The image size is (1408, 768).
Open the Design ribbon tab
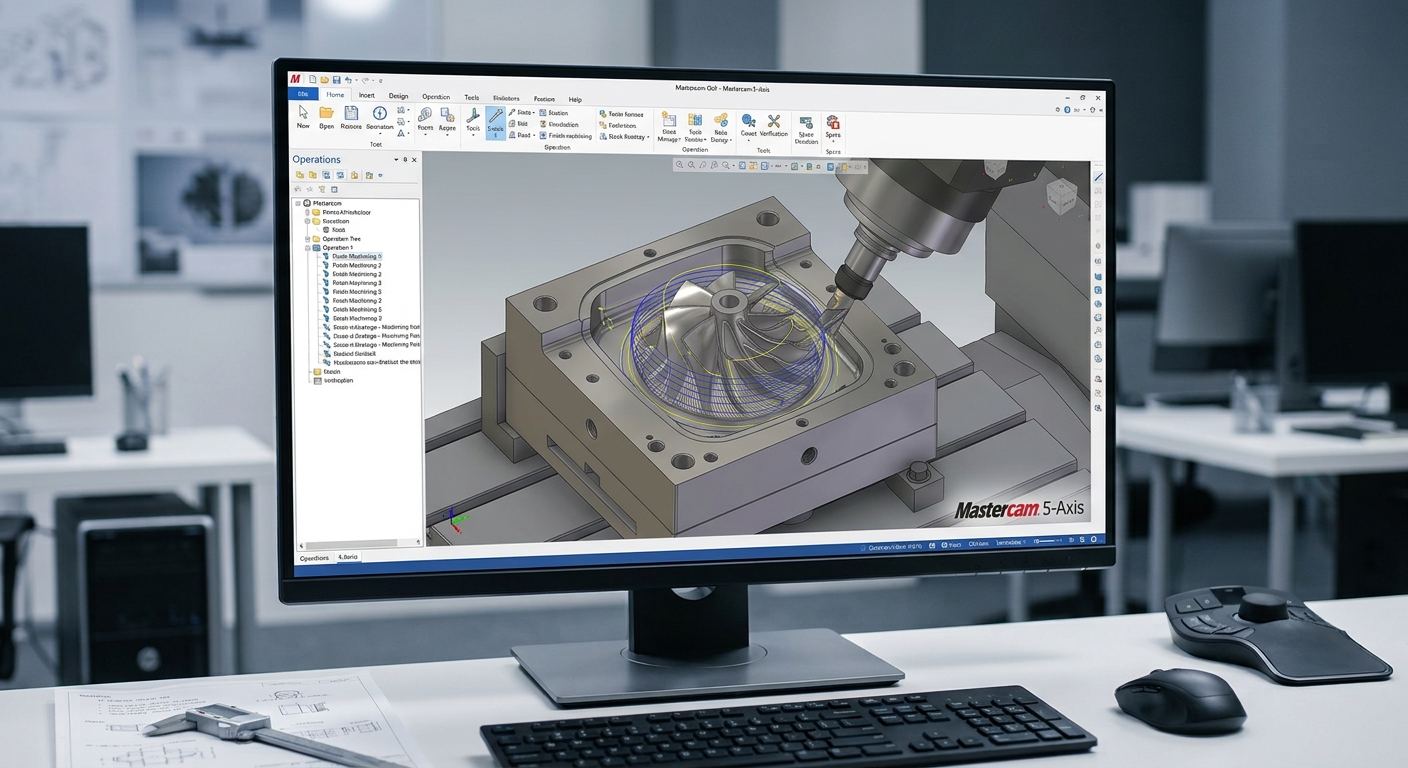click(x=398, y=97)
